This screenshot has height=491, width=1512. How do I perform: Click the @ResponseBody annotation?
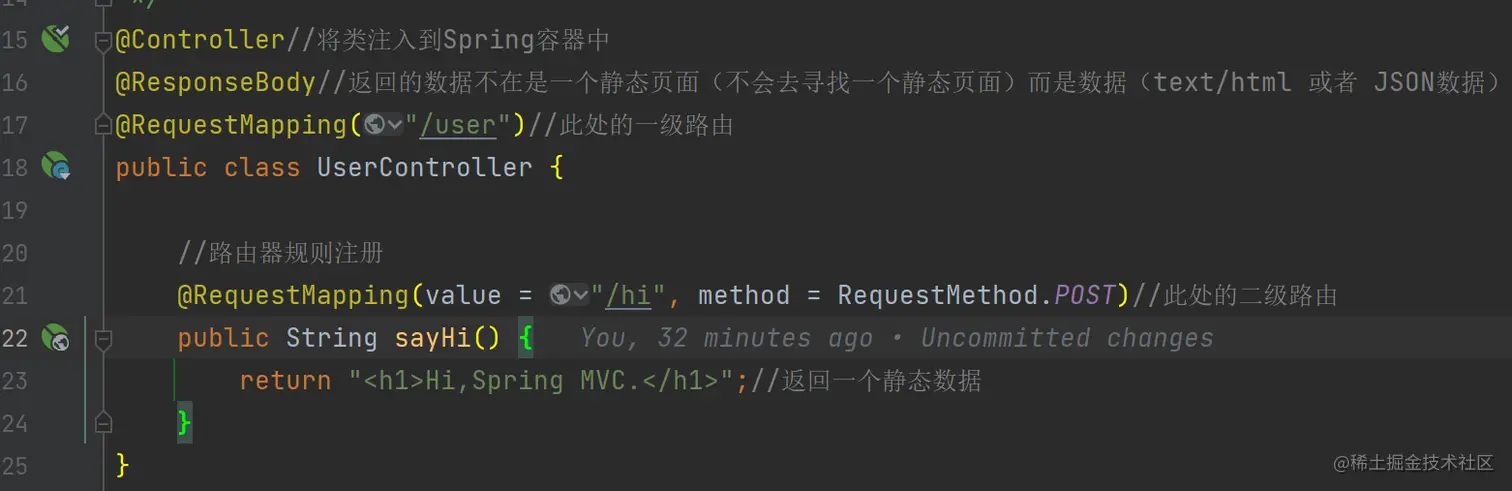[x=216, y=82]
